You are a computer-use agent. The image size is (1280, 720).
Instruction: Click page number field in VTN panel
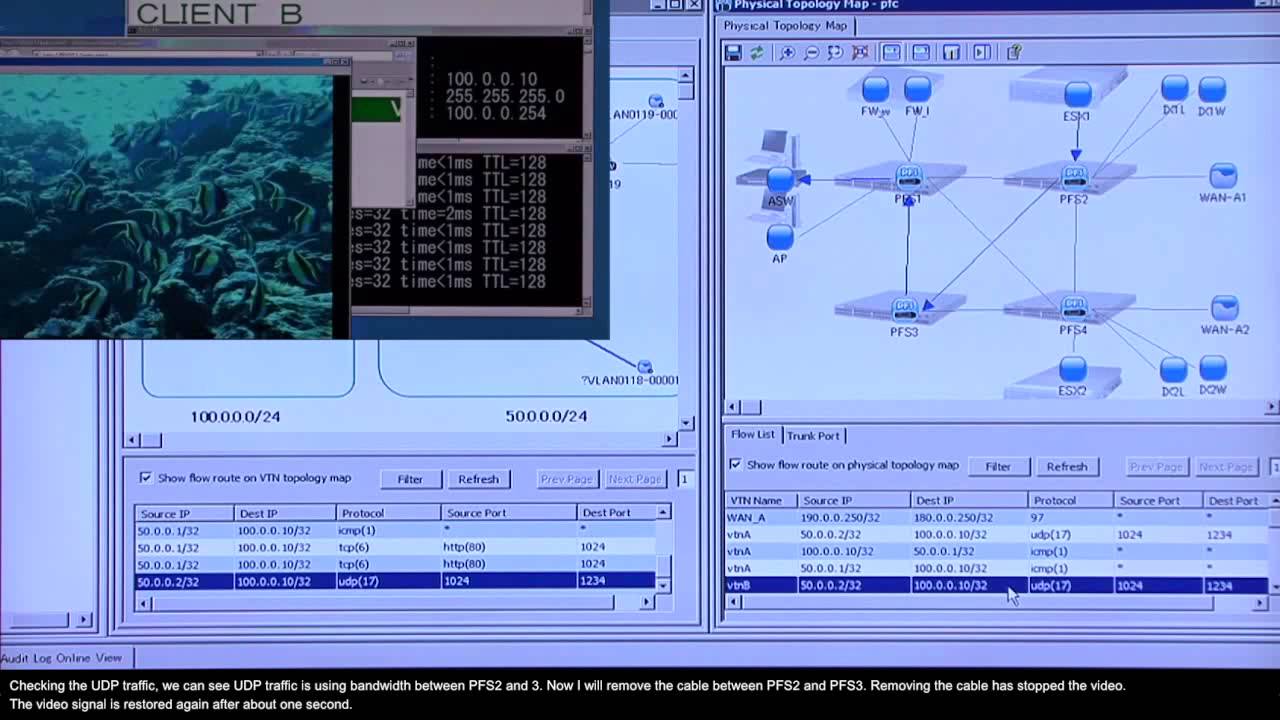[x=685, y=479]
